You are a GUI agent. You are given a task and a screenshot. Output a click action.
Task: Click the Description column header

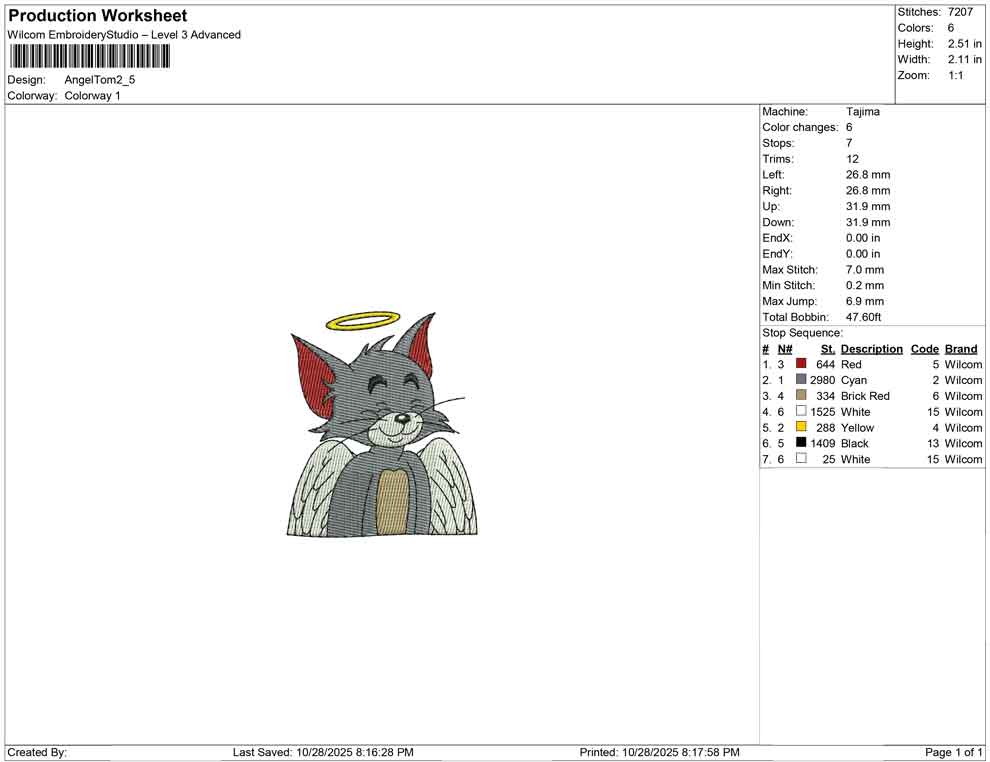pos(871,349)
